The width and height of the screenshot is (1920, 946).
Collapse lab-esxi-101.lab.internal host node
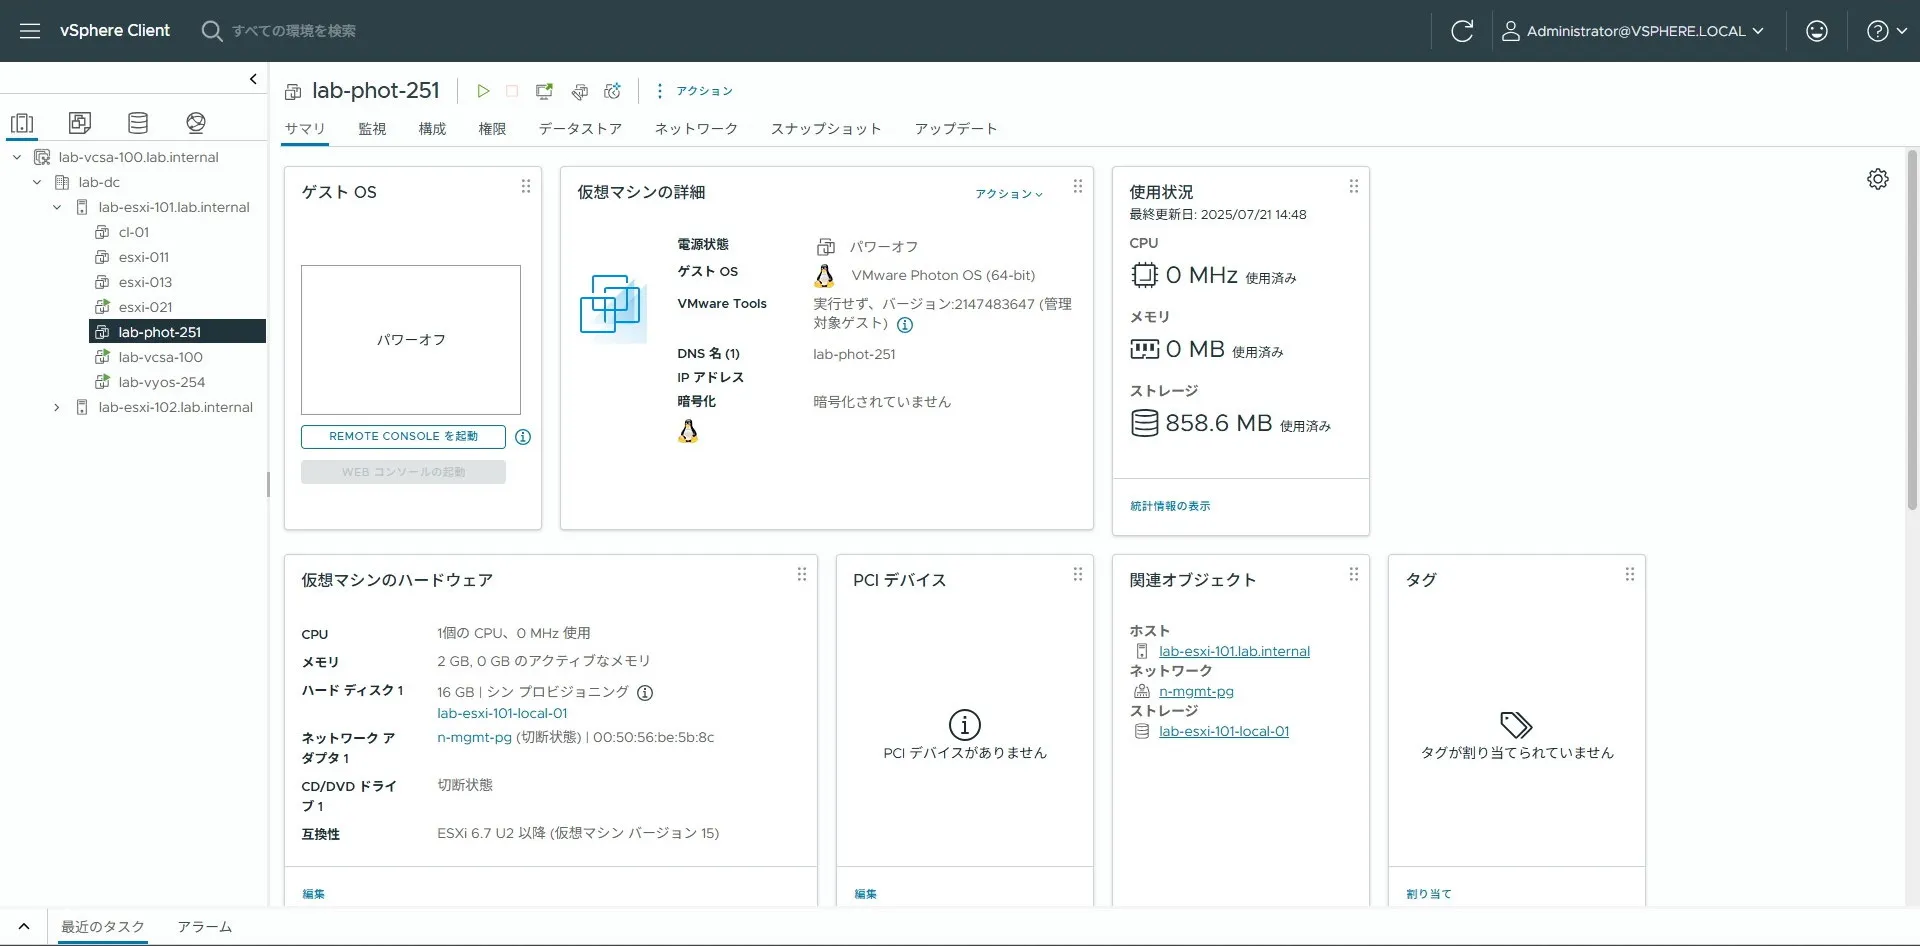pyautogui.click(x=57, y=207)
